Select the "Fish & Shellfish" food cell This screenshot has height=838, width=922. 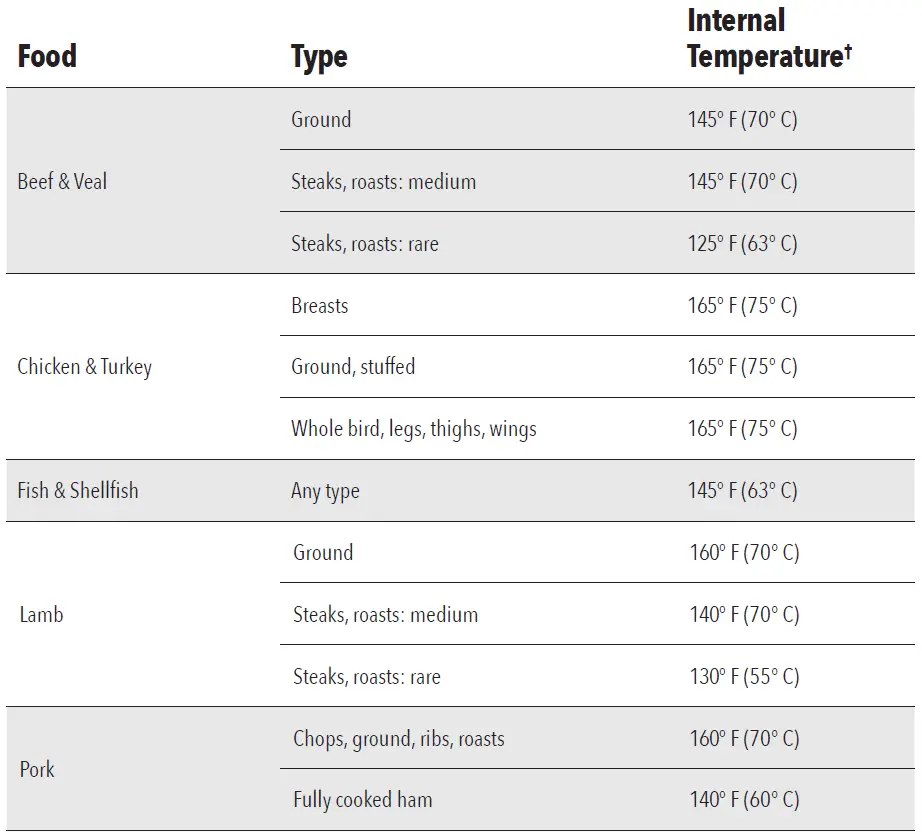pyautogui.click(x=78, y=491)
